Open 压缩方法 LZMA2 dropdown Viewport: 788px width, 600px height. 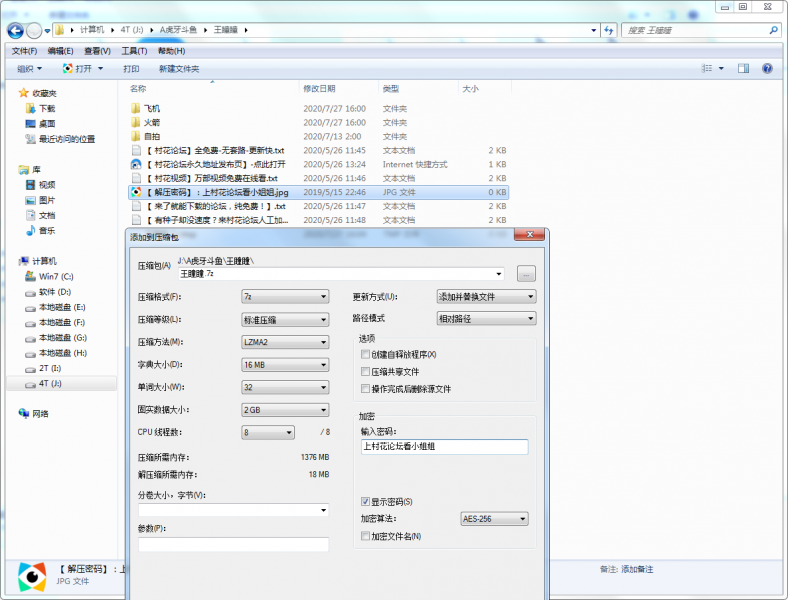(285, 342)
